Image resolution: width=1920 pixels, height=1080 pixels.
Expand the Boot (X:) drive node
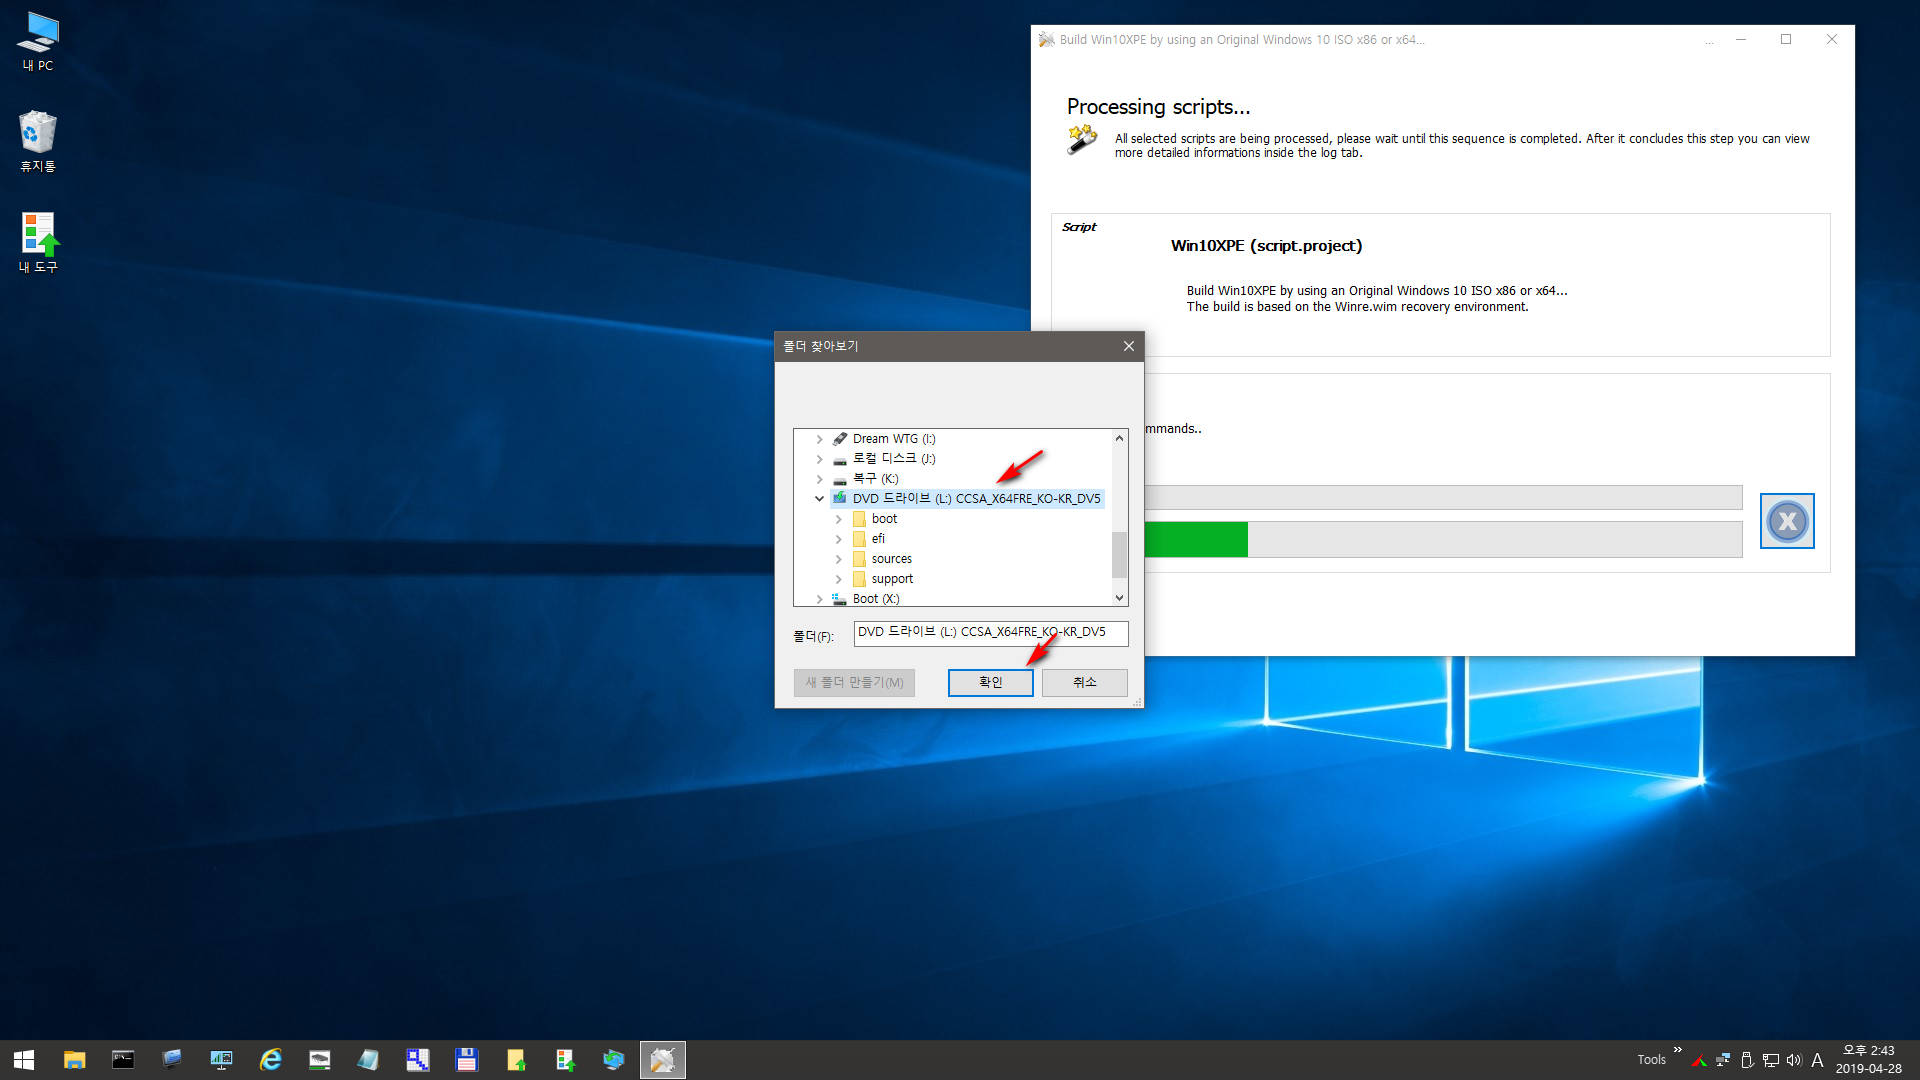click(x=819, y=599)
